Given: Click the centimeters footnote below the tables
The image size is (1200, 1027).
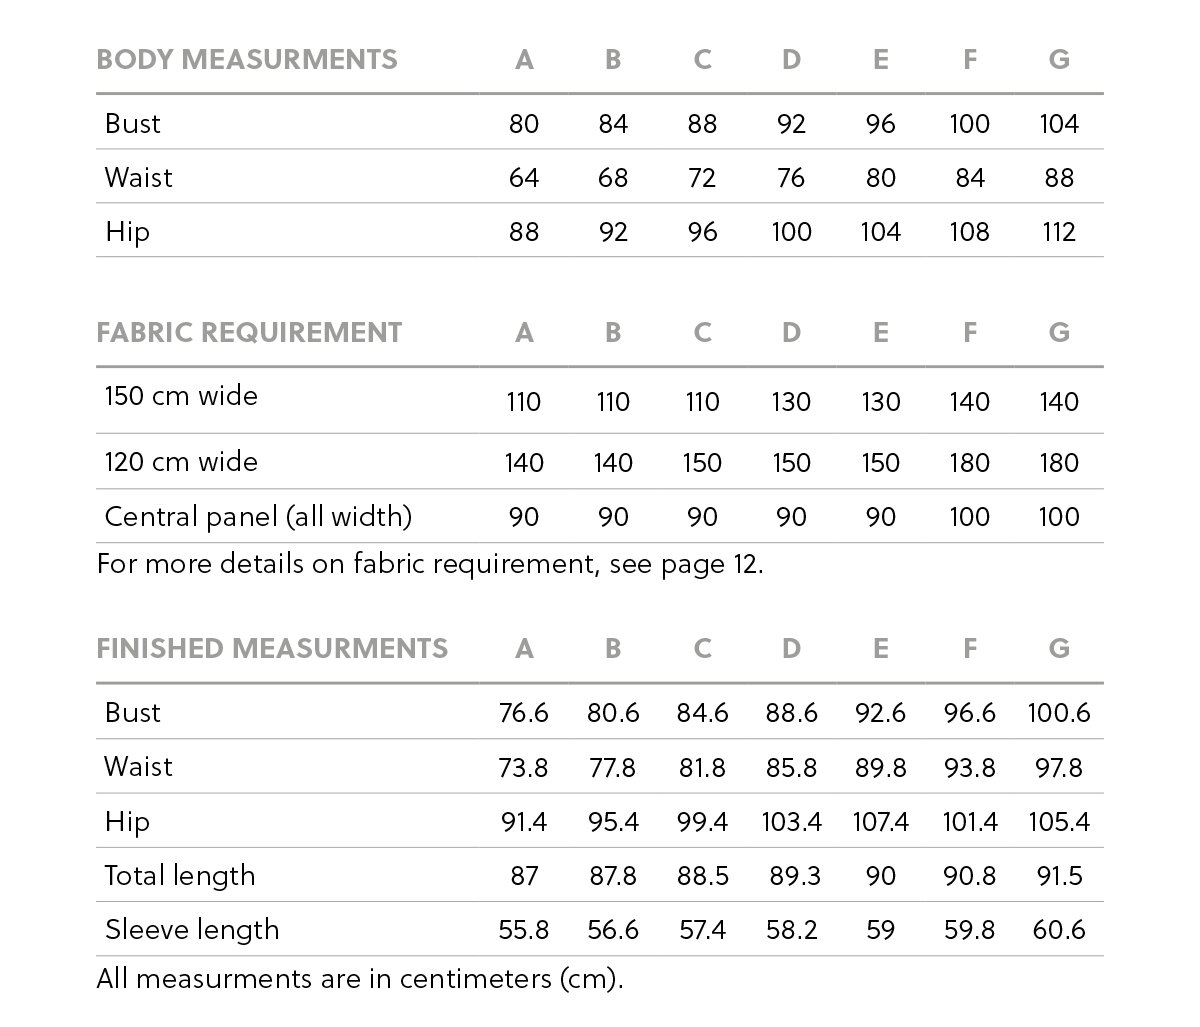Looking at the screenshot, I should [360, 978].
